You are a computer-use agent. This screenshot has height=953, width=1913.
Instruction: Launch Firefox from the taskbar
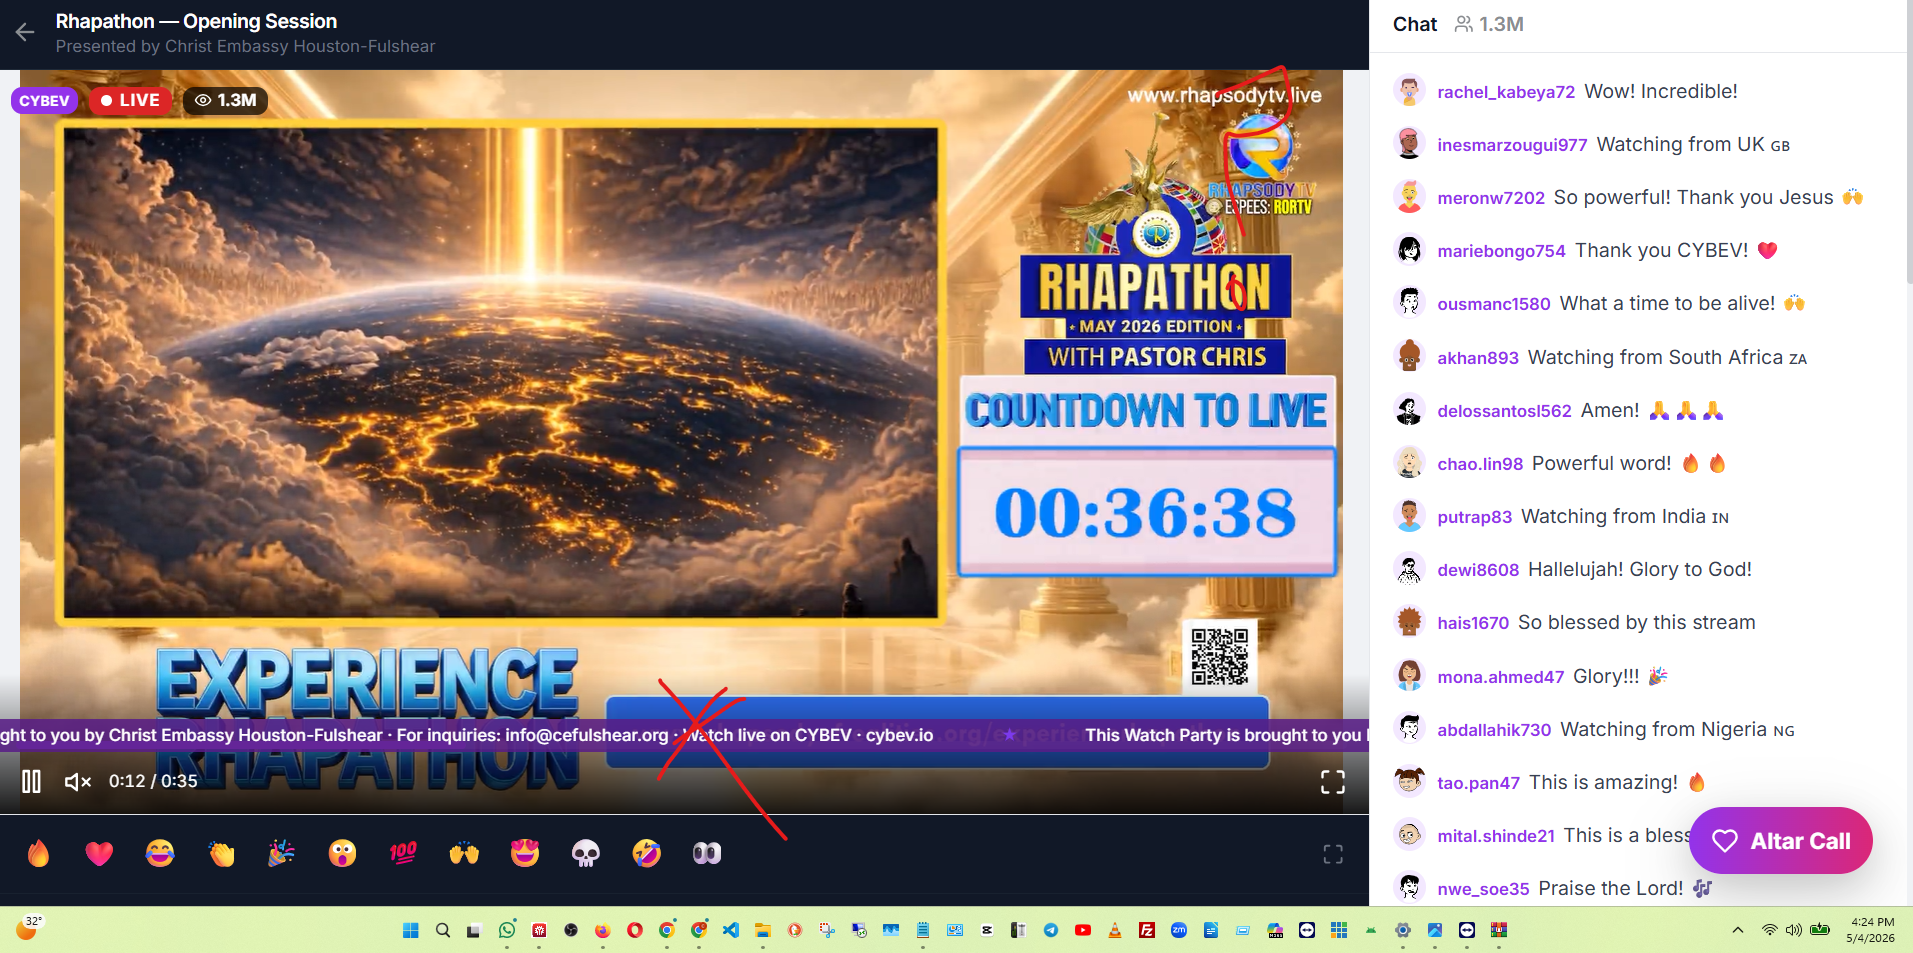point(602,930)
